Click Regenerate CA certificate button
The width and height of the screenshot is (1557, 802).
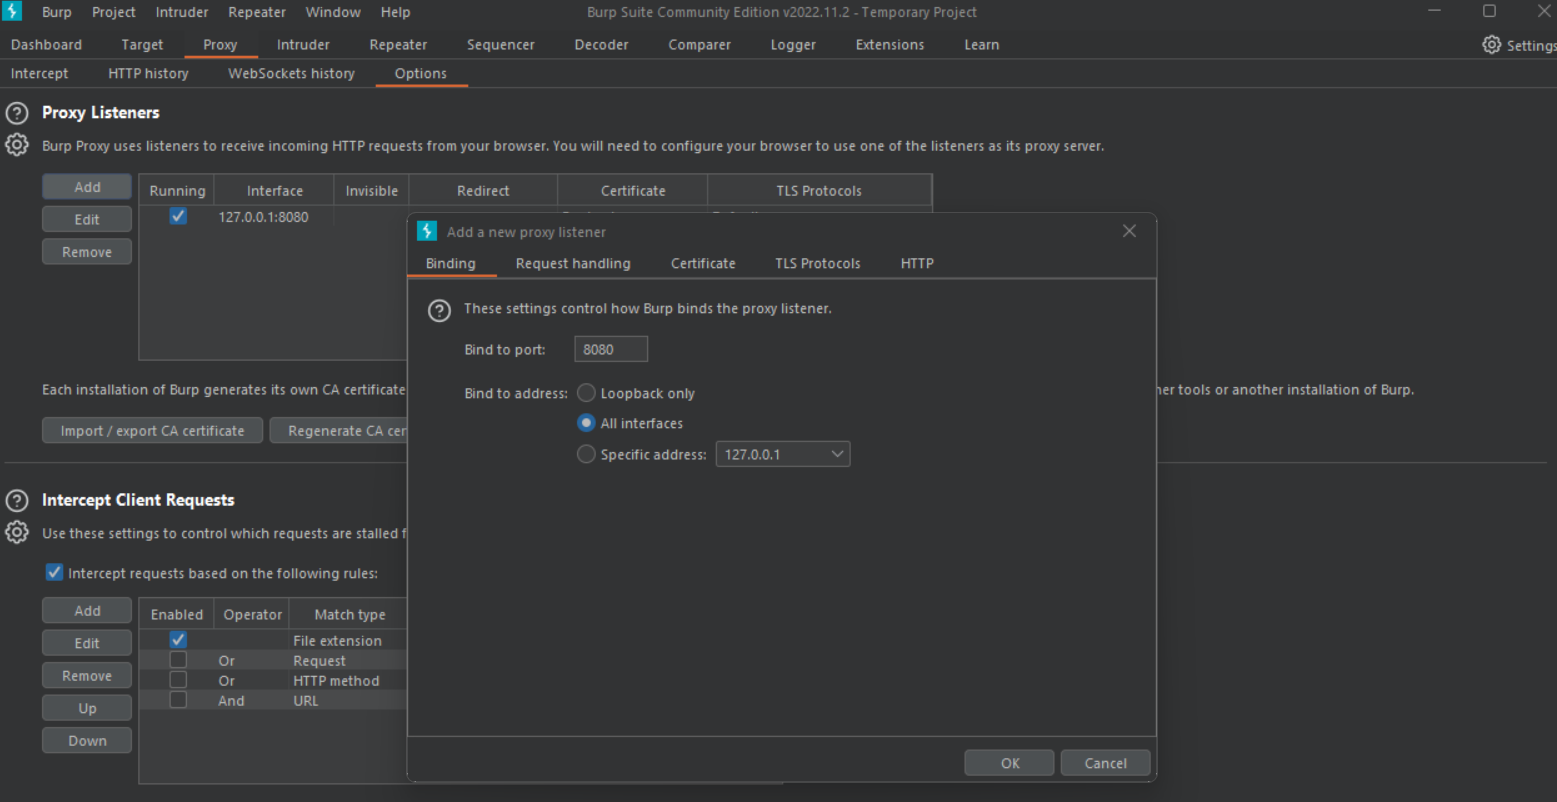tap(339, 431)
